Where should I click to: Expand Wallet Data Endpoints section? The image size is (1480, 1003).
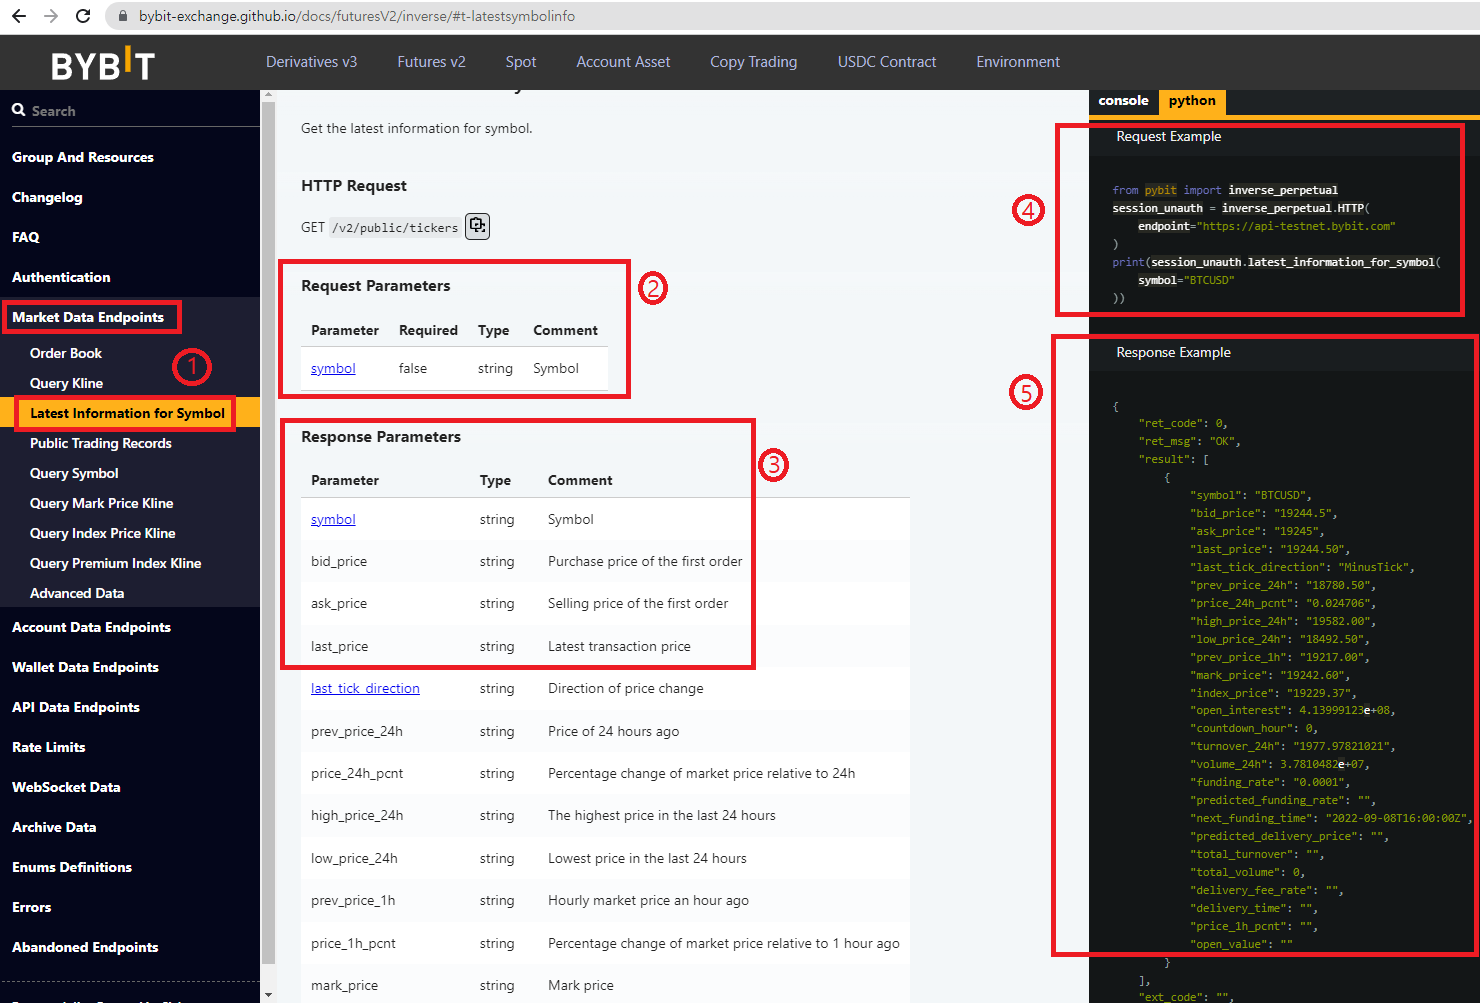point(85,667)
